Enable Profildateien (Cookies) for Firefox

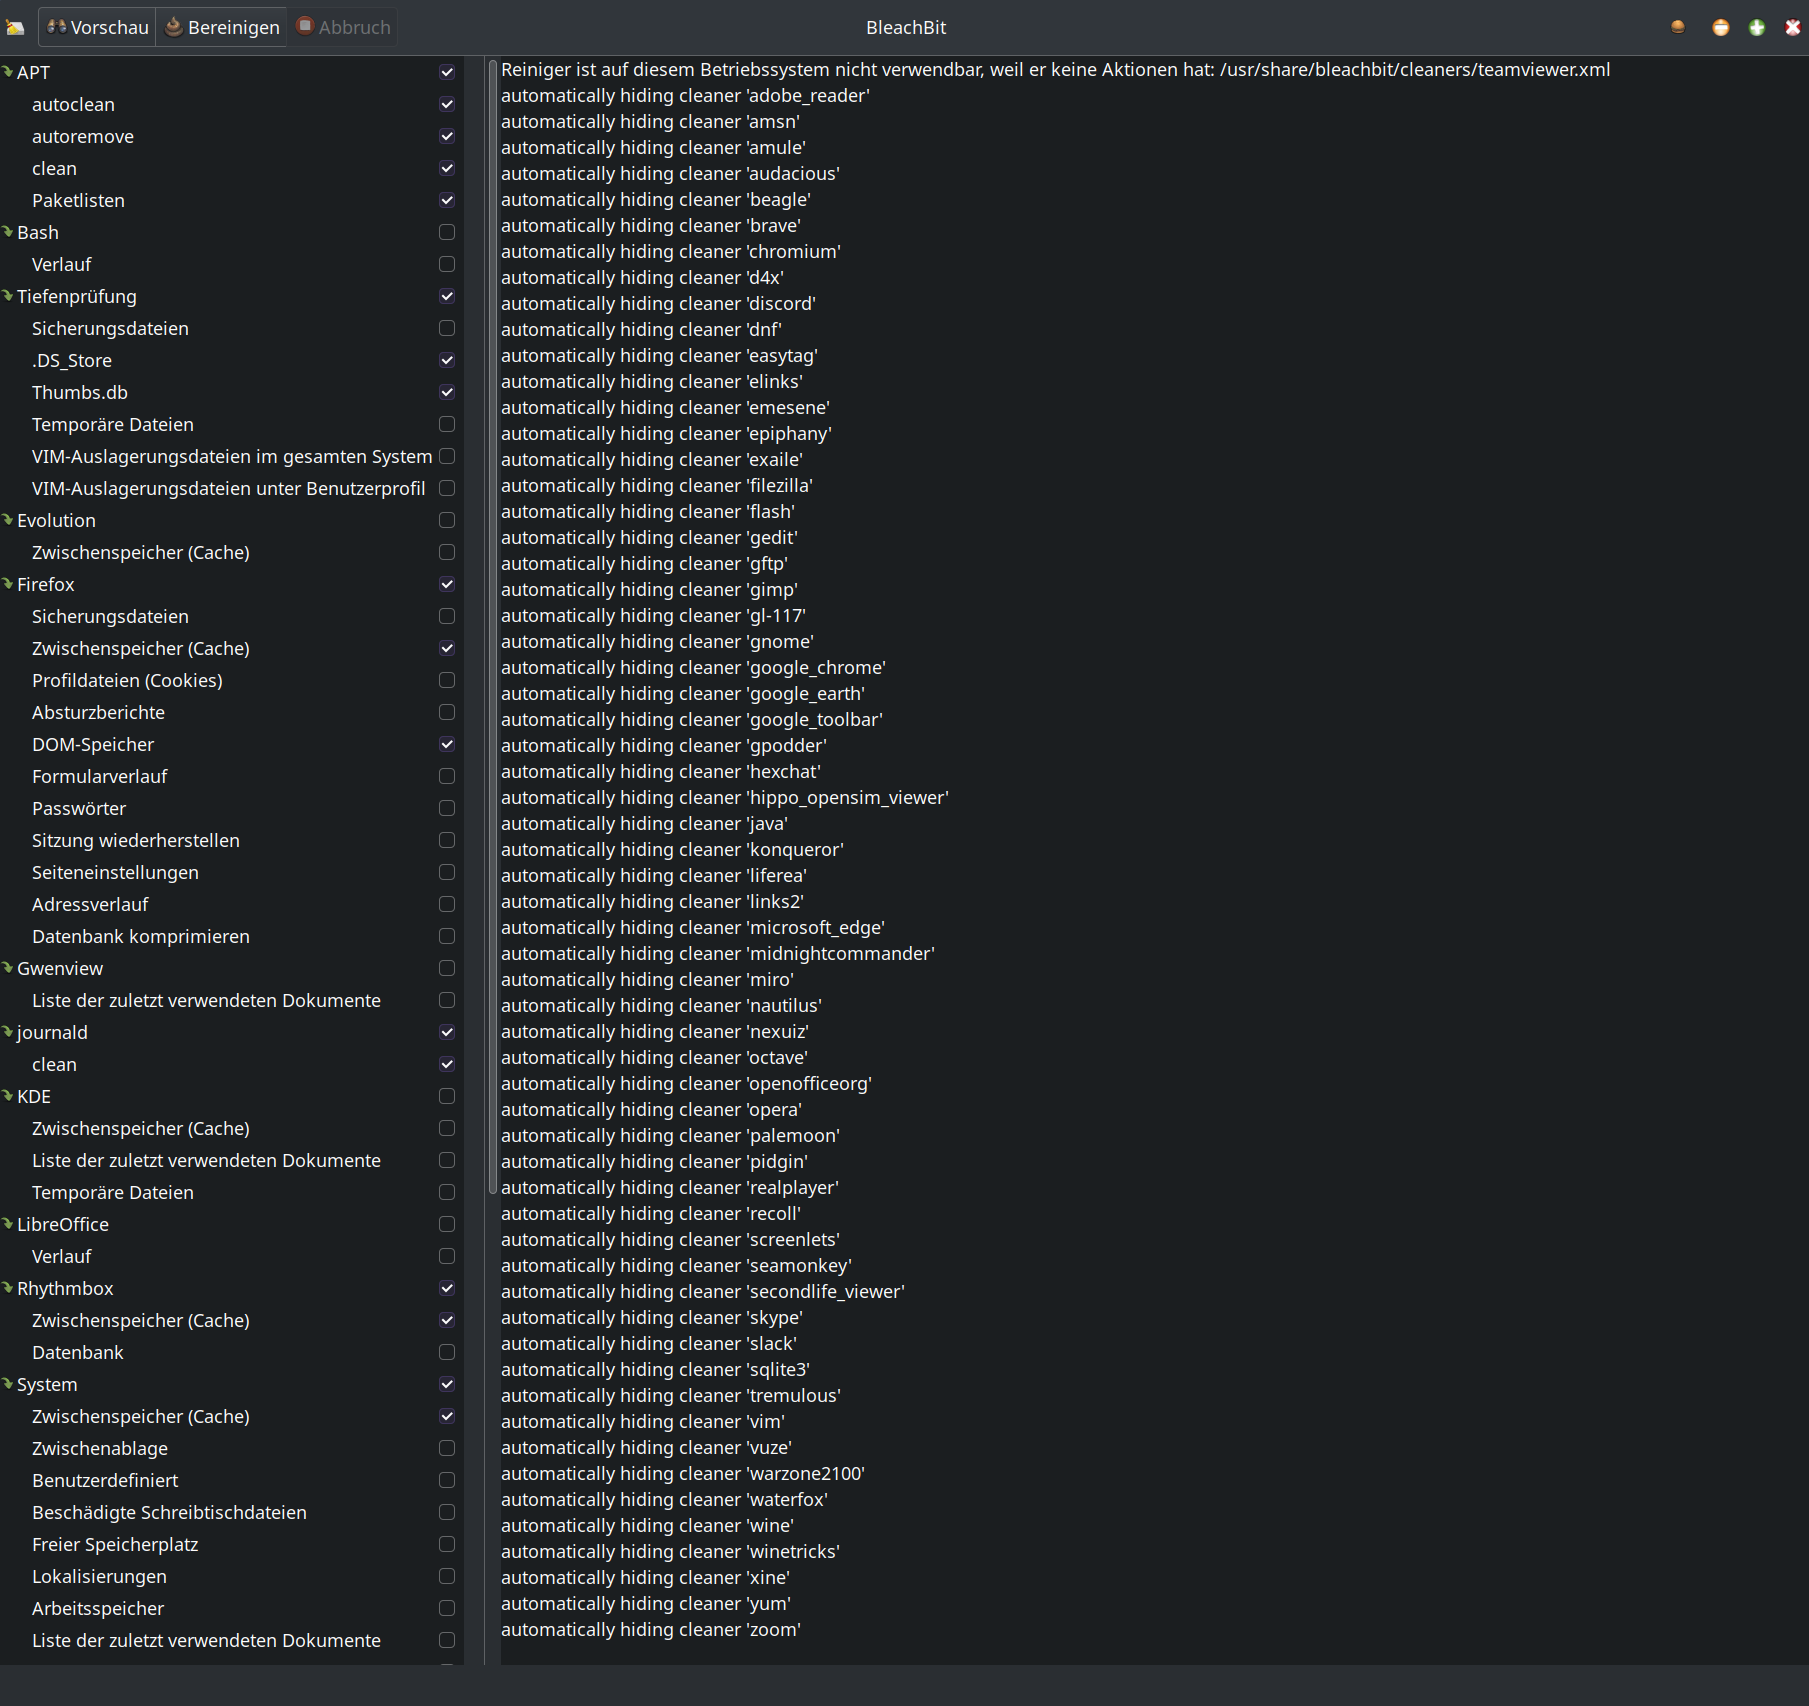click(x=447, y=680)
